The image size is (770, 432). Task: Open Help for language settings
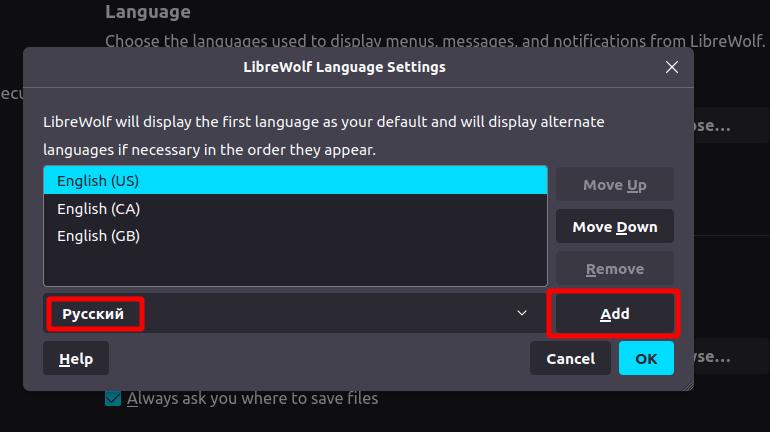pyautogui.click(x=76, y=358)
